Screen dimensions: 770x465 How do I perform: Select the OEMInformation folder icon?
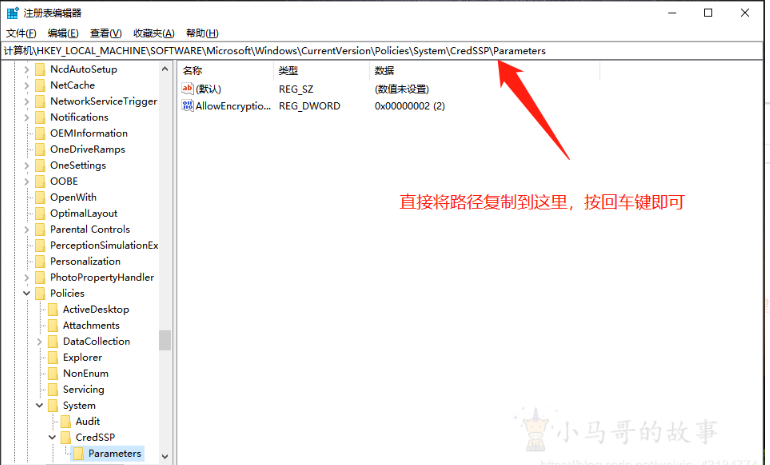[40, 134]
